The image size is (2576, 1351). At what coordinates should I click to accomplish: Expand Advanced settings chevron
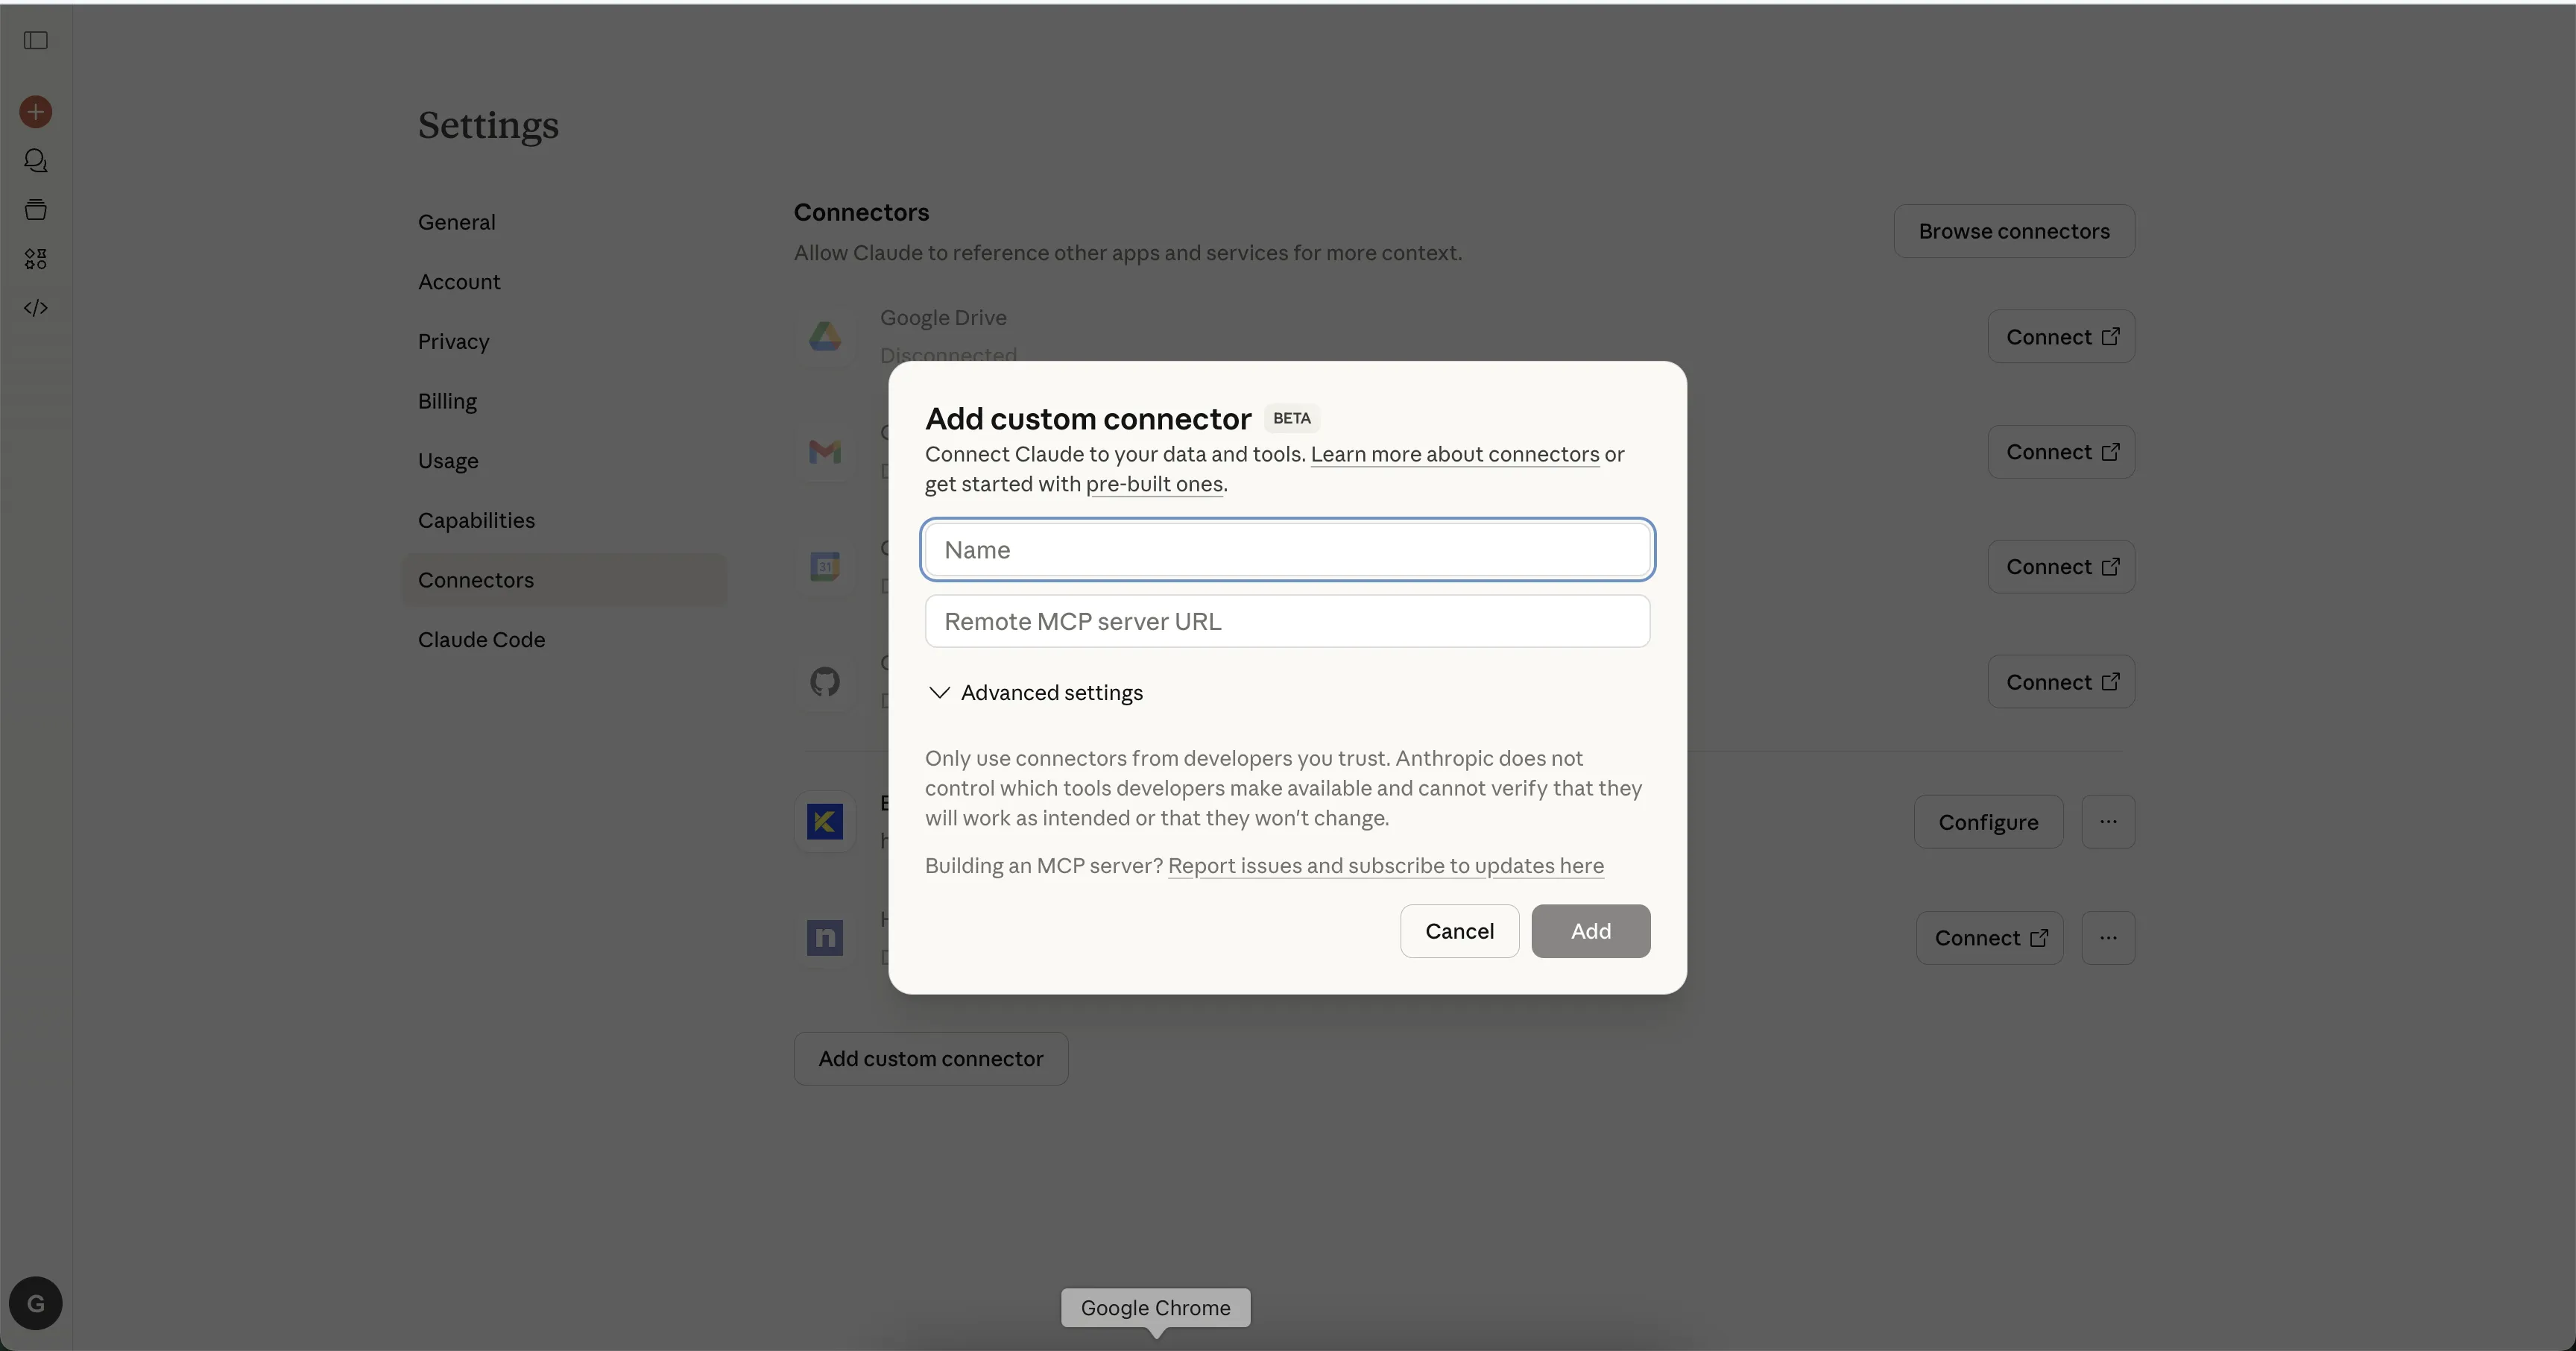939,693
